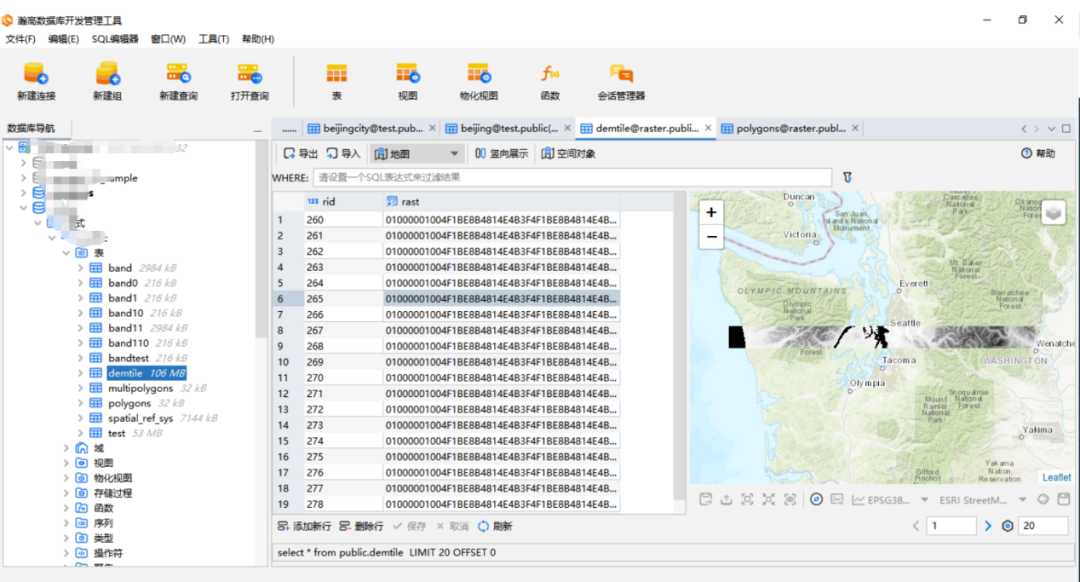The height and width of the screenshot is (582, 1080).
Task: Click the 表 table toolbar icon
Action: coord(337,74)
